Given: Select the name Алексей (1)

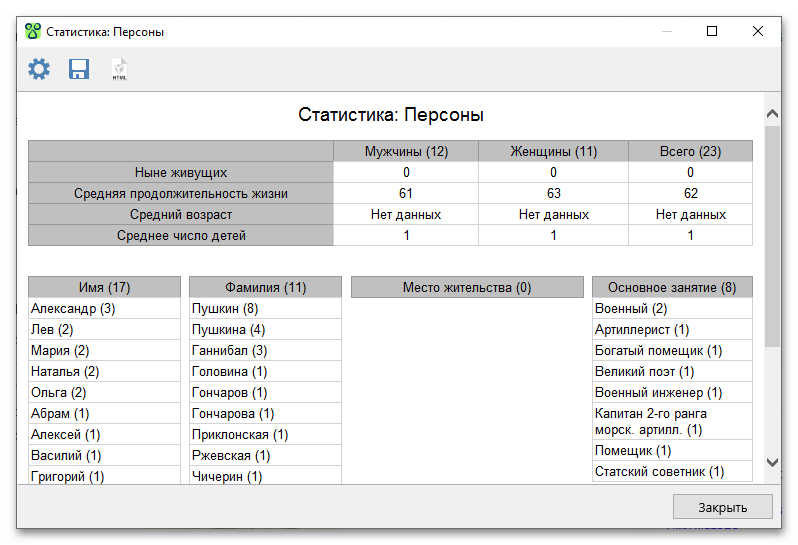Looking at the screenshot, I should (104, 435).
